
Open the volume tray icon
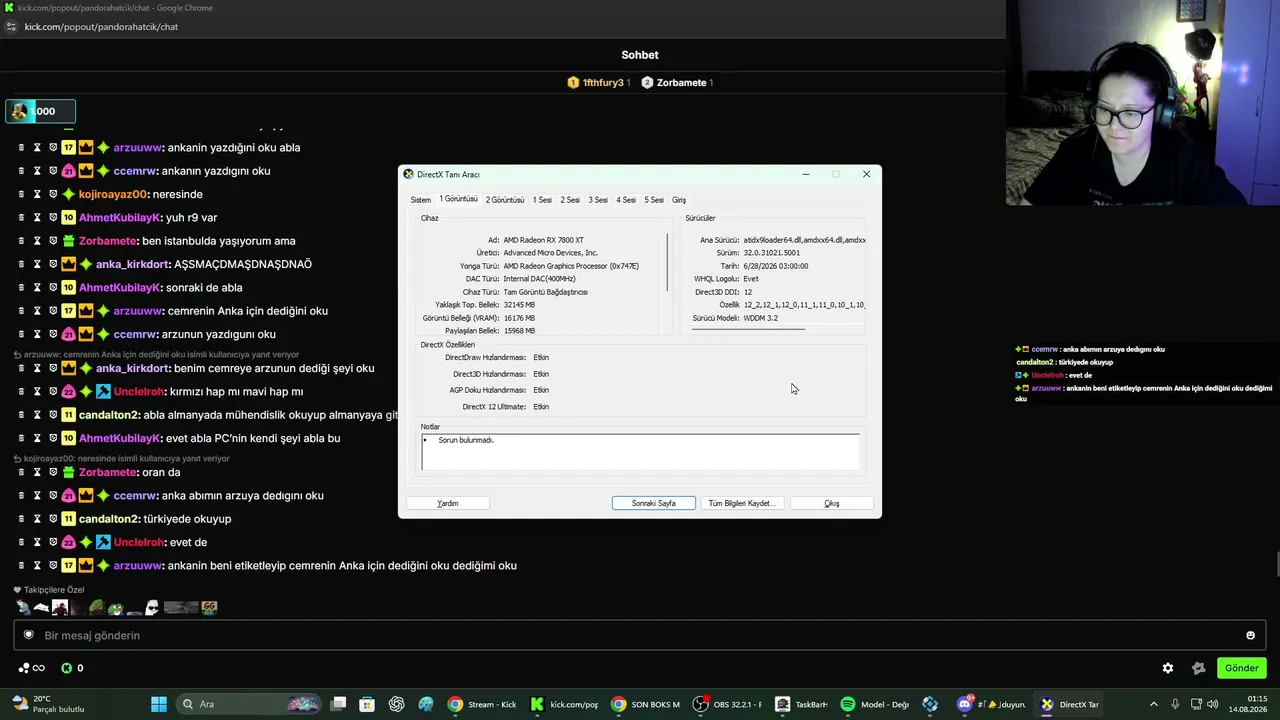(x=1215, y=704)
